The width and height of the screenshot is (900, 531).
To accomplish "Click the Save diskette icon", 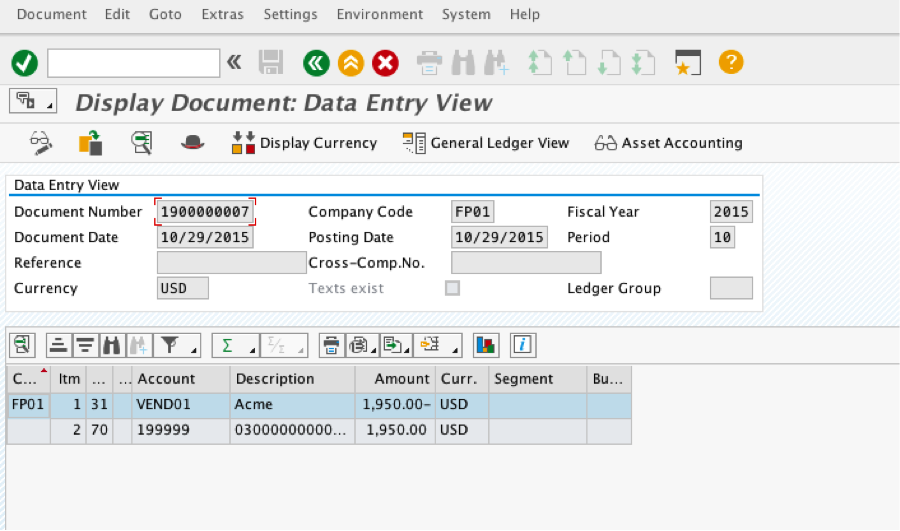I will (271, 62).
